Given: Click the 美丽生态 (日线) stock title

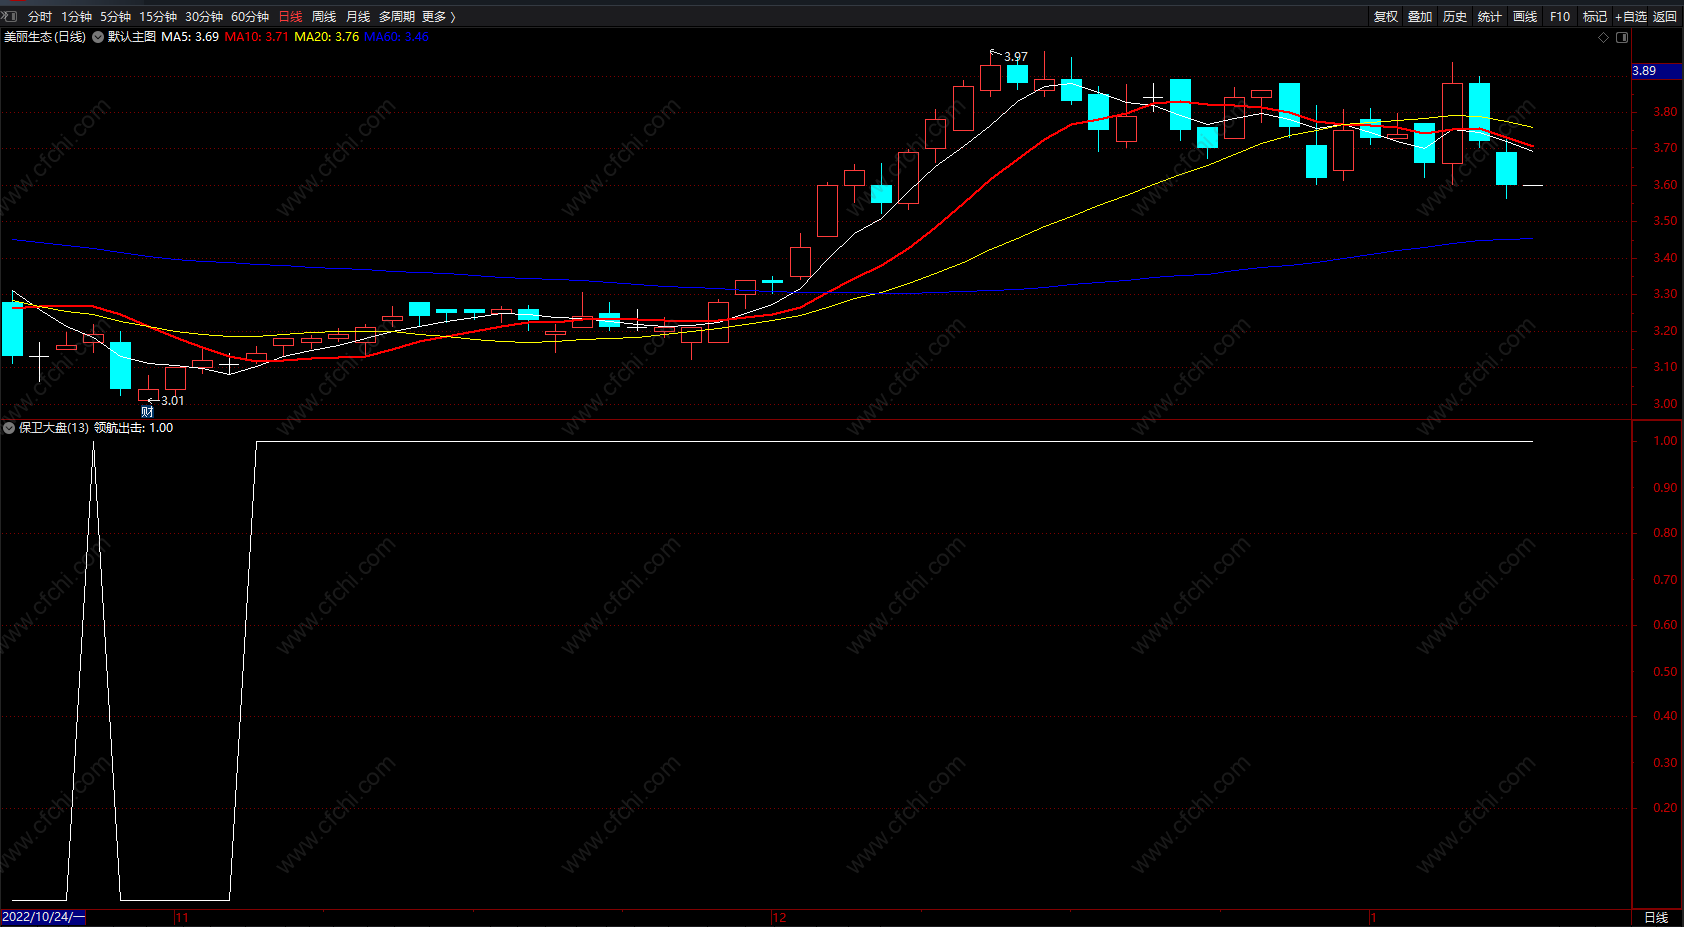Looking at the screenshot, I should [45, 37].
